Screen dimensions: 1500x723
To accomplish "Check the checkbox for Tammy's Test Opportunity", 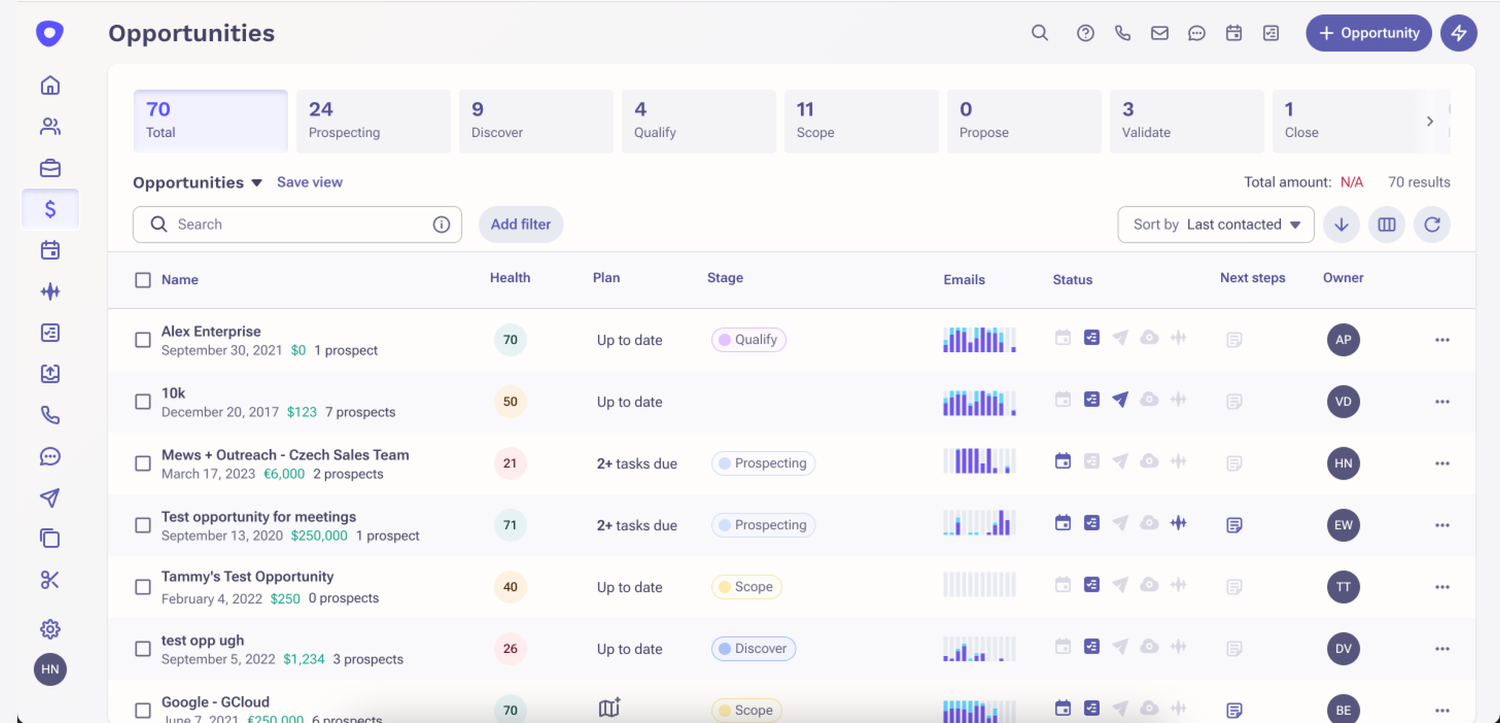I will (x=143, y=587).
